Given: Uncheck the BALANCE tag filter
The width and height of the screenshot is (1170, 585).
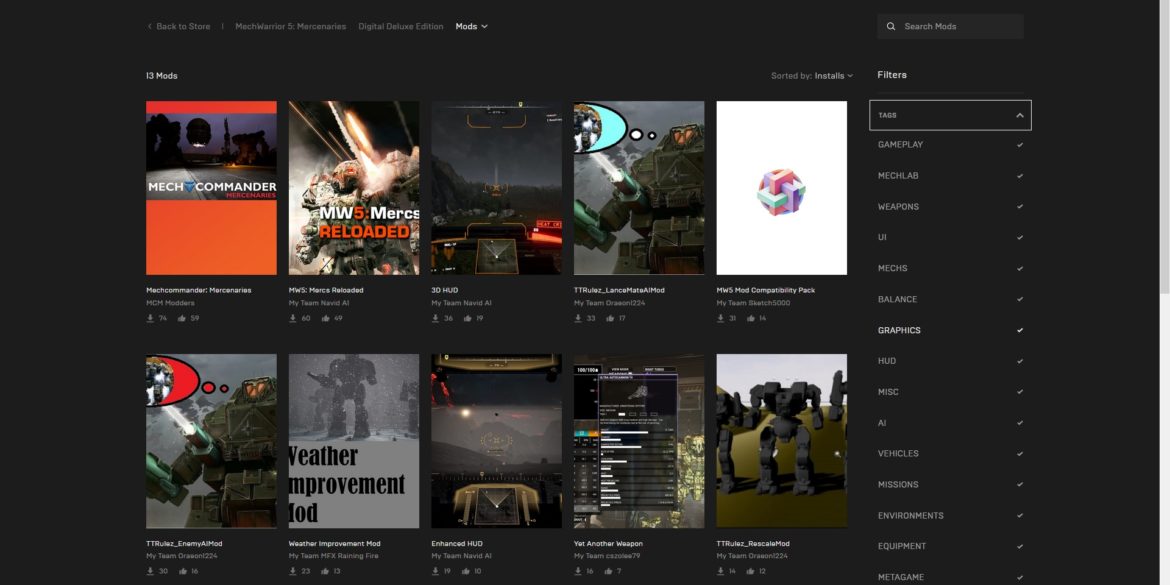Looking at the screenshot, I should [x=1020, y=299].
